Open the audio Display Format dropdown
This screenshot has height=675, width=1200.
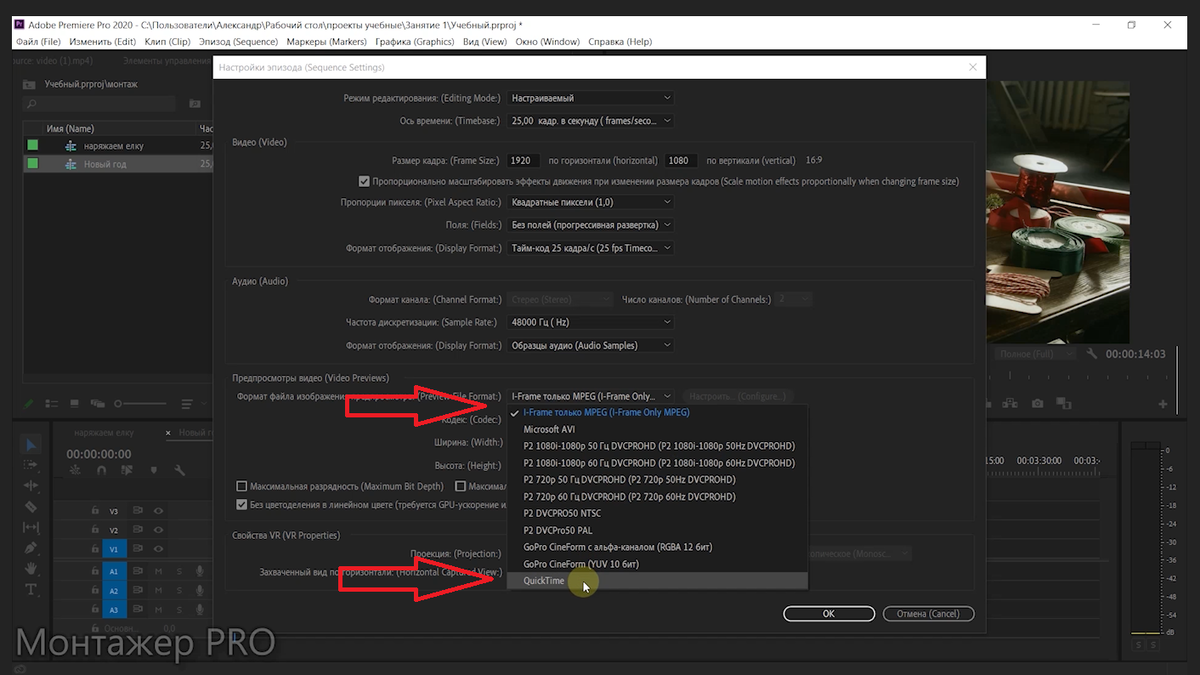click(x=590, y=345)
